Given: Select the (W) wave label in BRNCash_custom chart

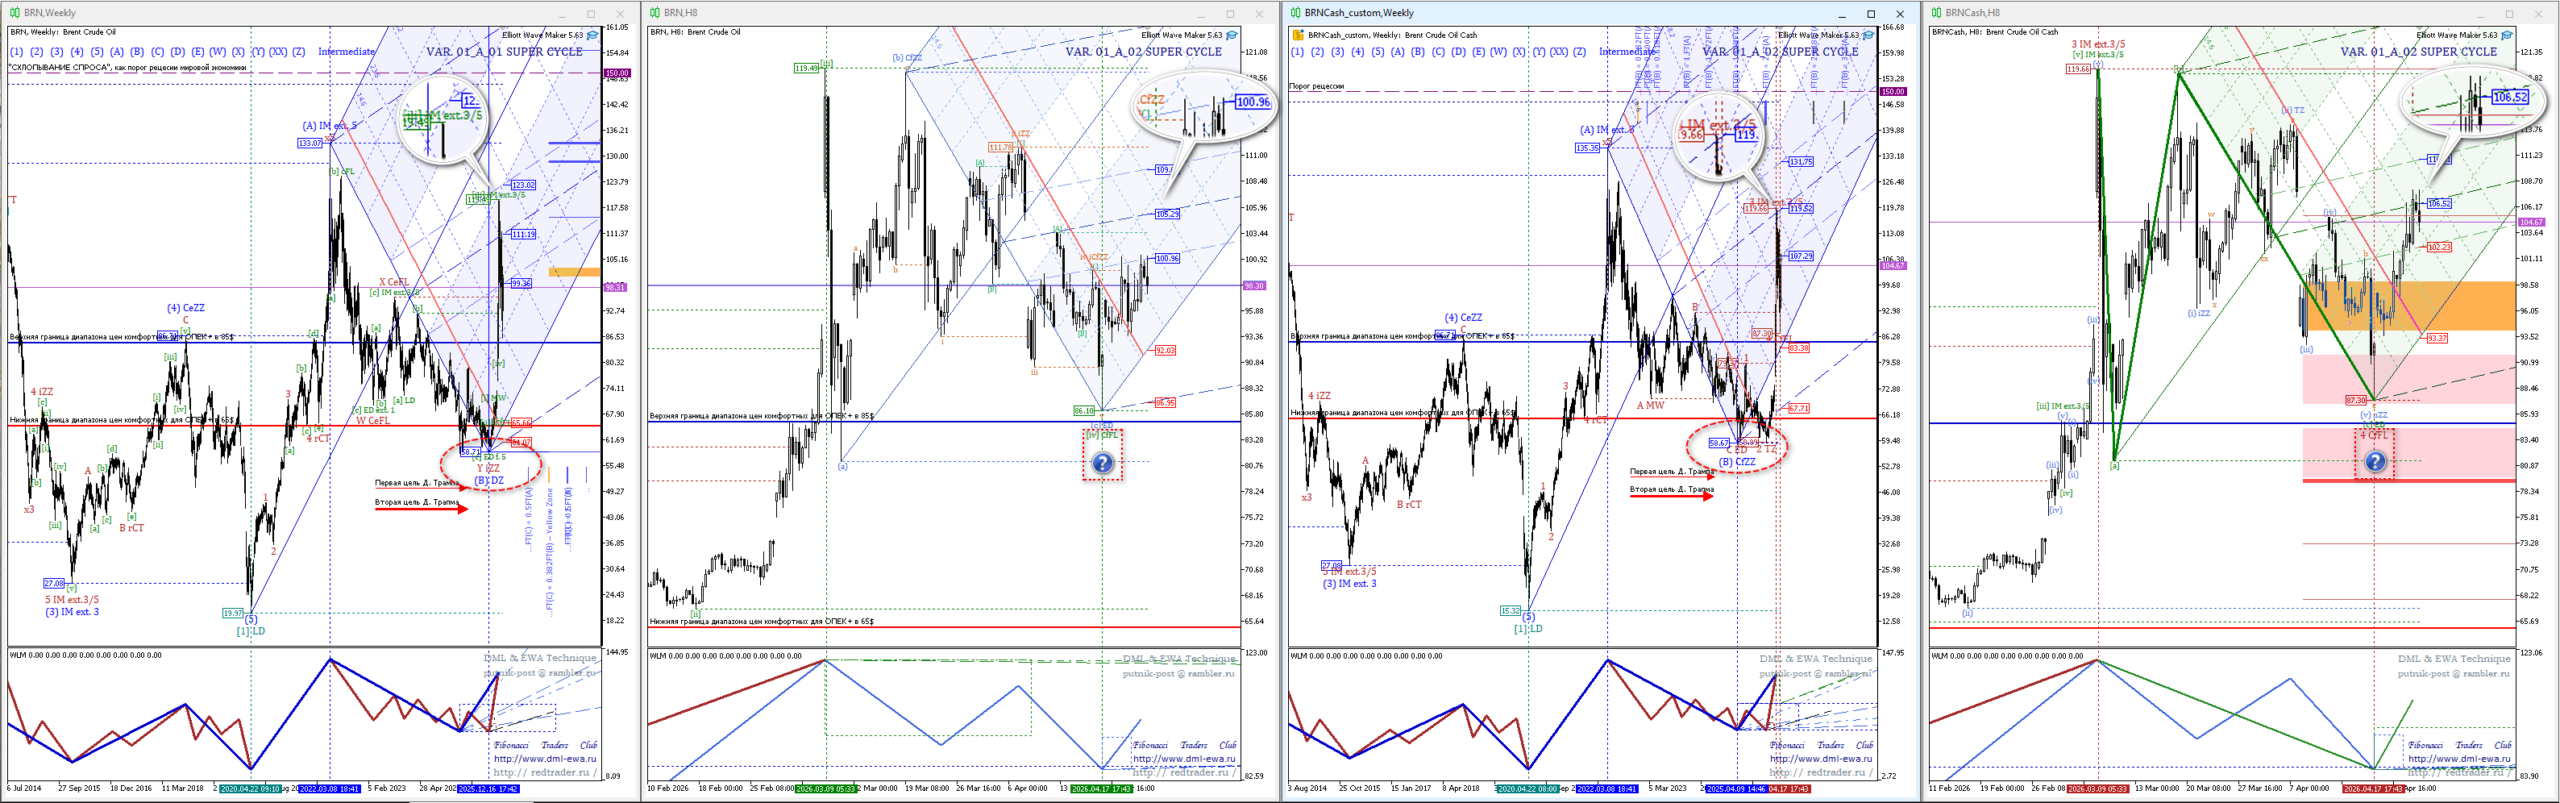Looking at the screenshot, I should [1498, 52].
